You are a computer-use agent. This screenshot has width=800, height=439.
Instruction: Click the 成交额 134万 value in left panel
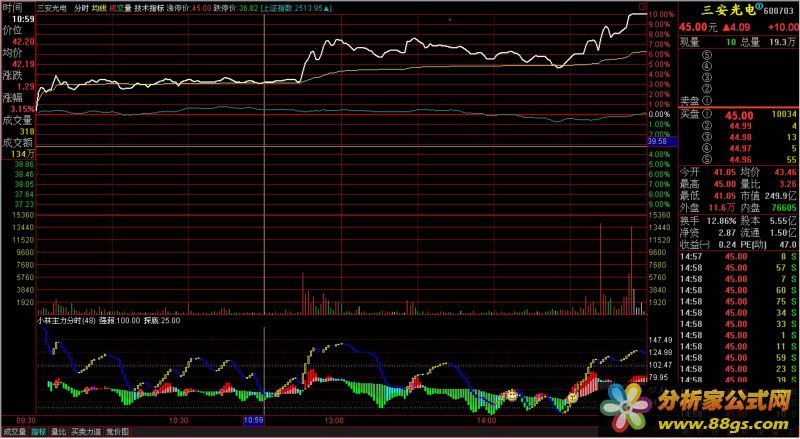pos(23,155)
